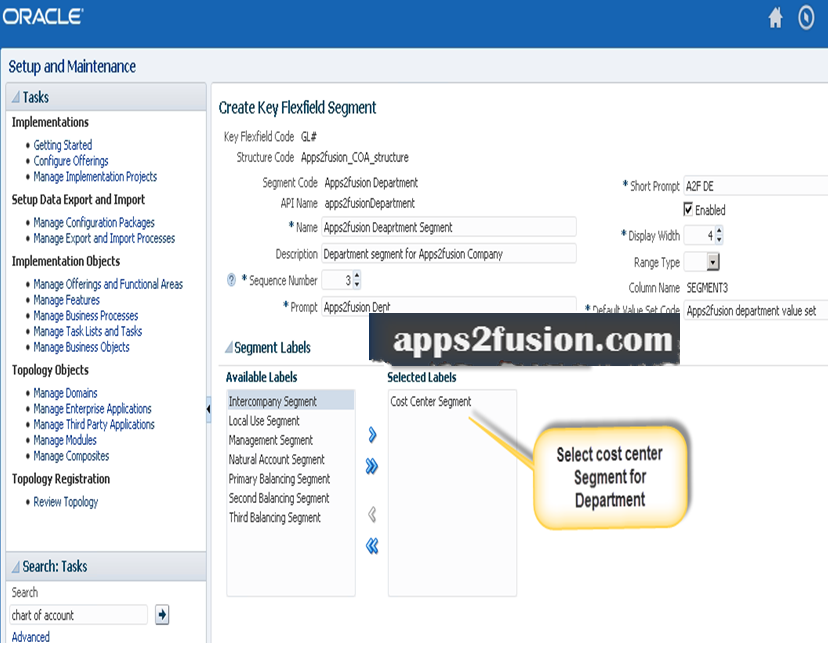Open Manage Third Party Applications link
Viewport: 828px width, 665px height.
point(94,425)
